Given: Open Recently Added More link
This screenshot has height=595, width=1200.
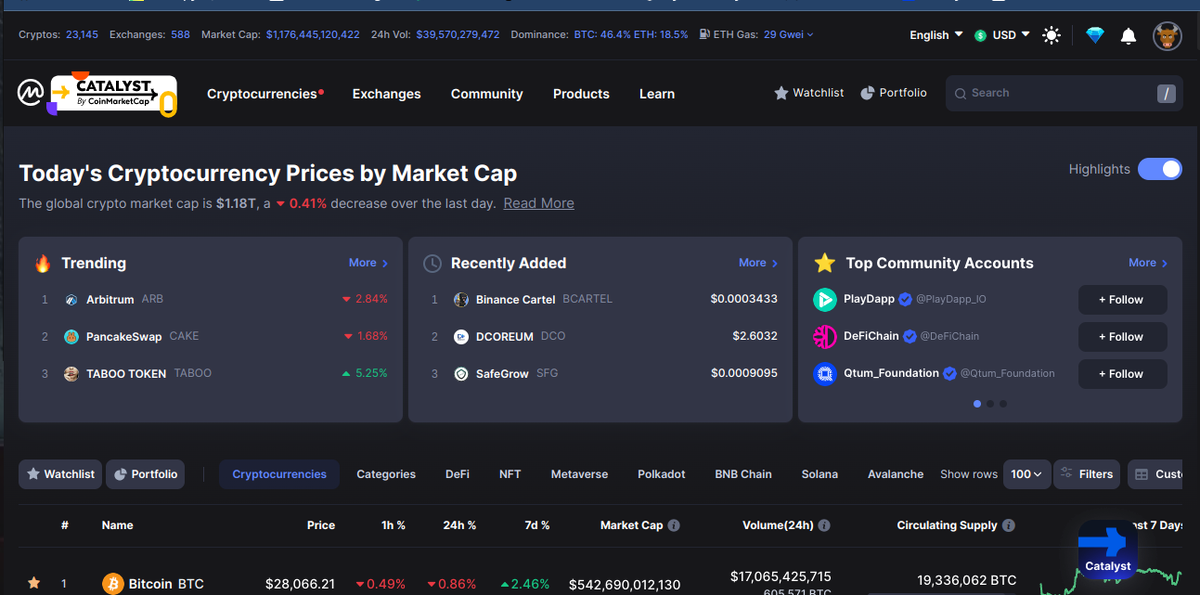Looking at the screenshot, I should 758,263.
